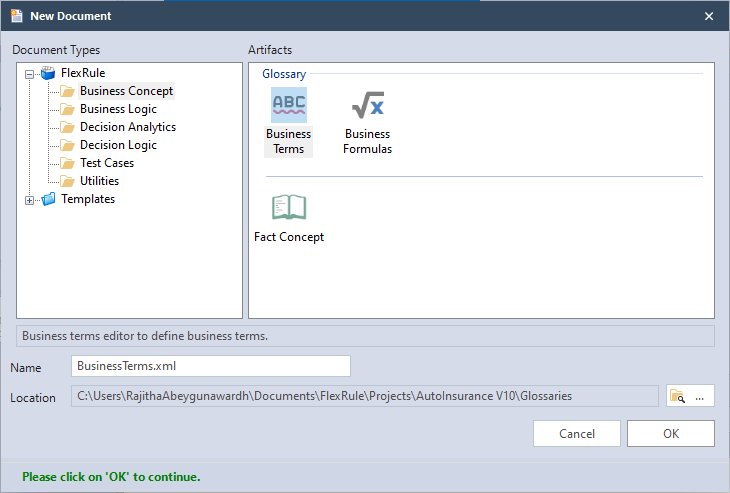This screenshot has width=730, height=493.
Task: Cancel the New Document dialog
Action: [577, 433]
